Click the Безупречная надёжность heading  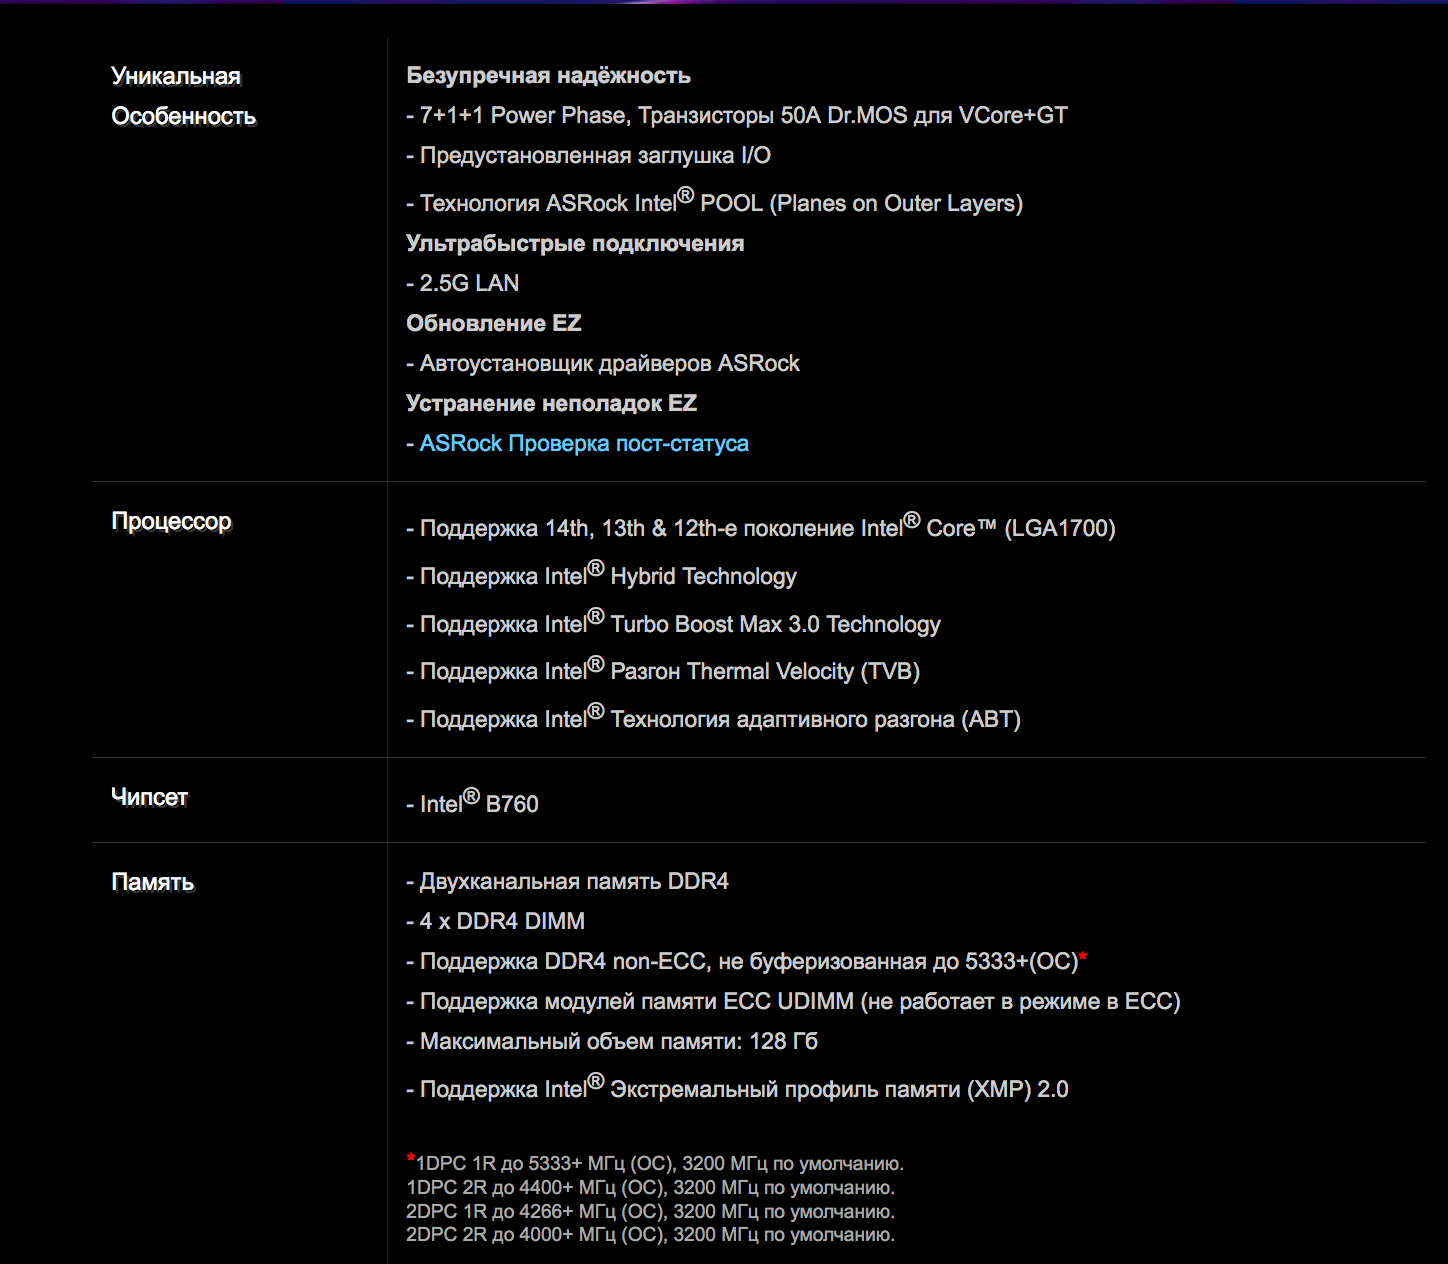tap(548, 76)
